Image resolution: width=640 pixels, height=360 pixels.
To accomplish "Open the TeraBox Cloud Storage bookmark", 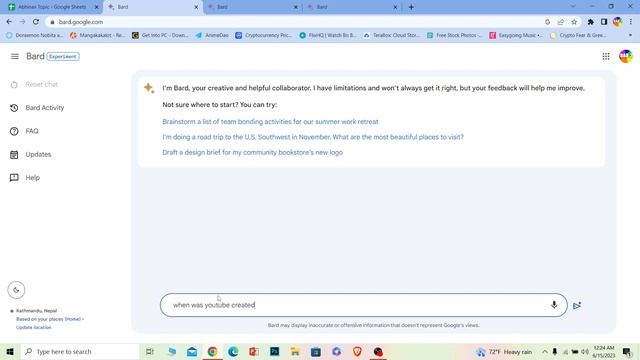I will 391,36.
